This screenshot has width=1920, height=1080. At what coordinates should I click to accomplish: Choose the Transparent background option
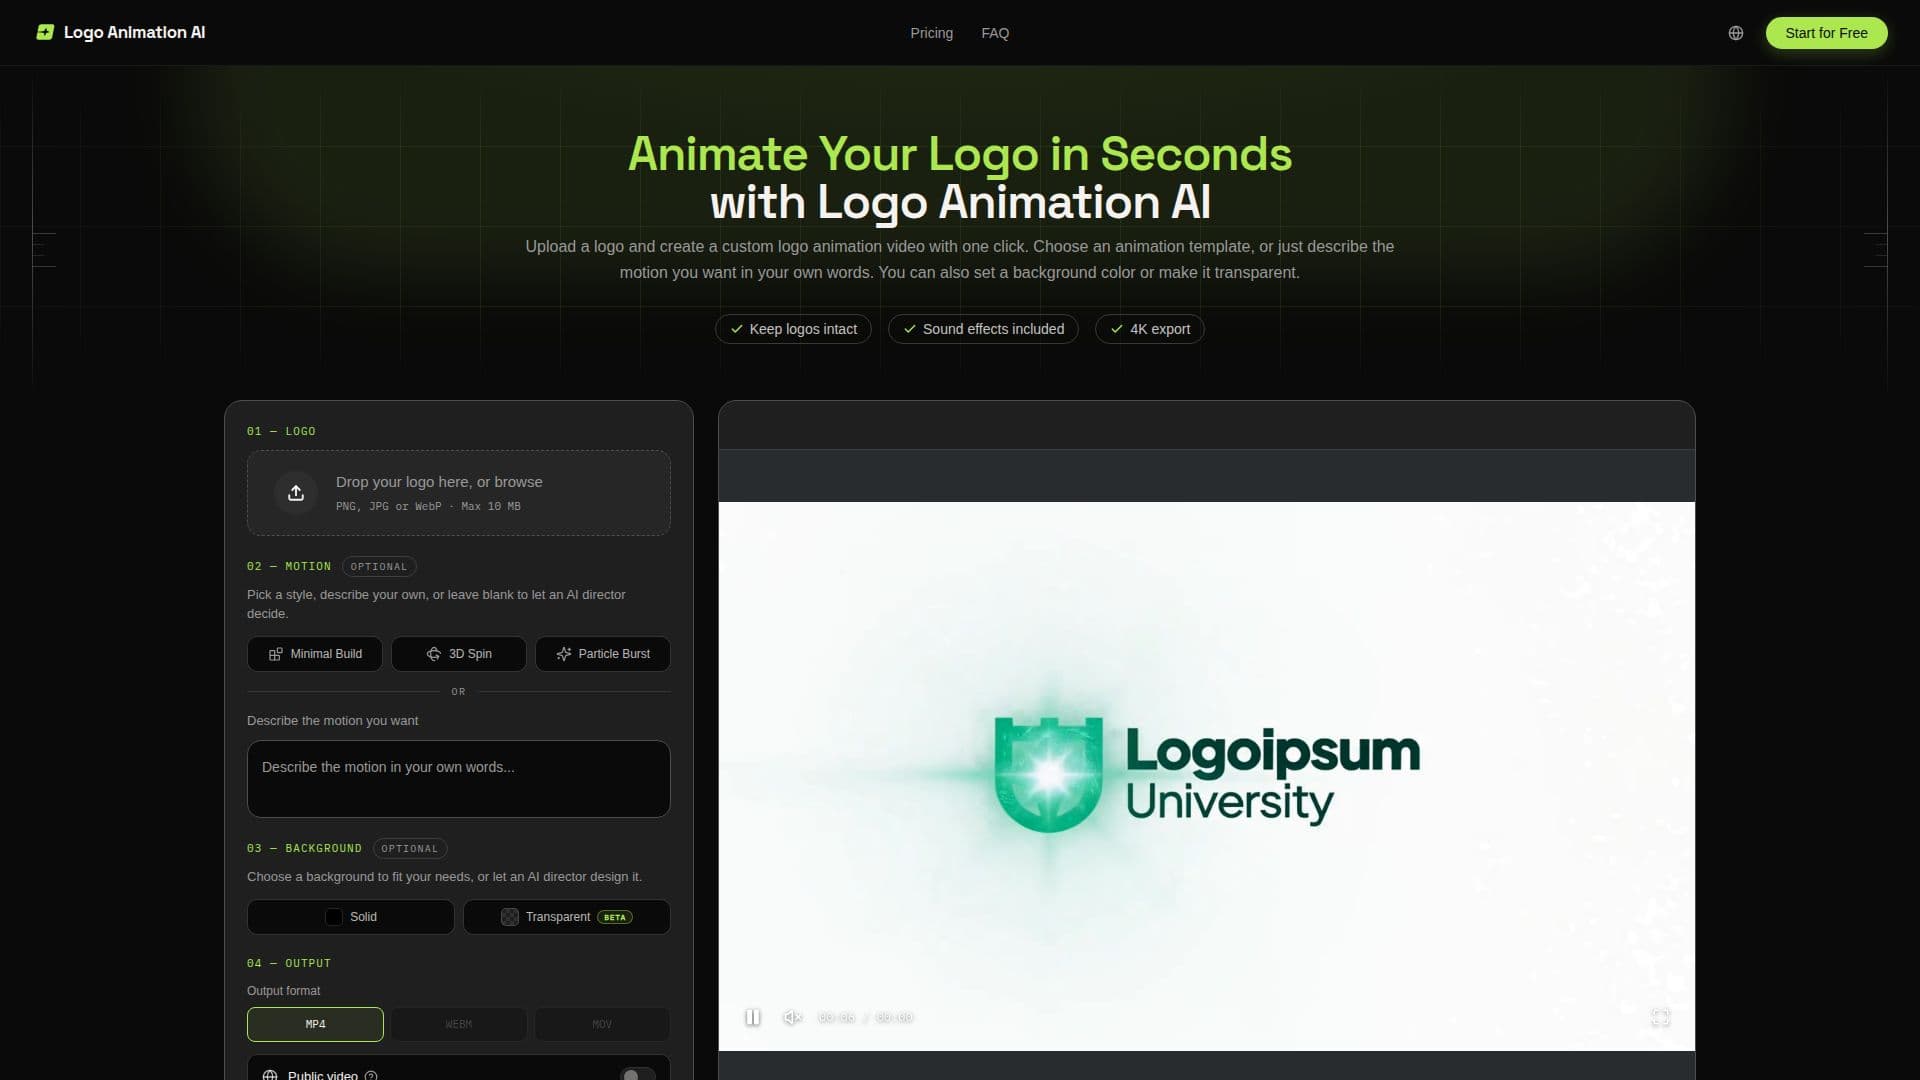point(567,917)
